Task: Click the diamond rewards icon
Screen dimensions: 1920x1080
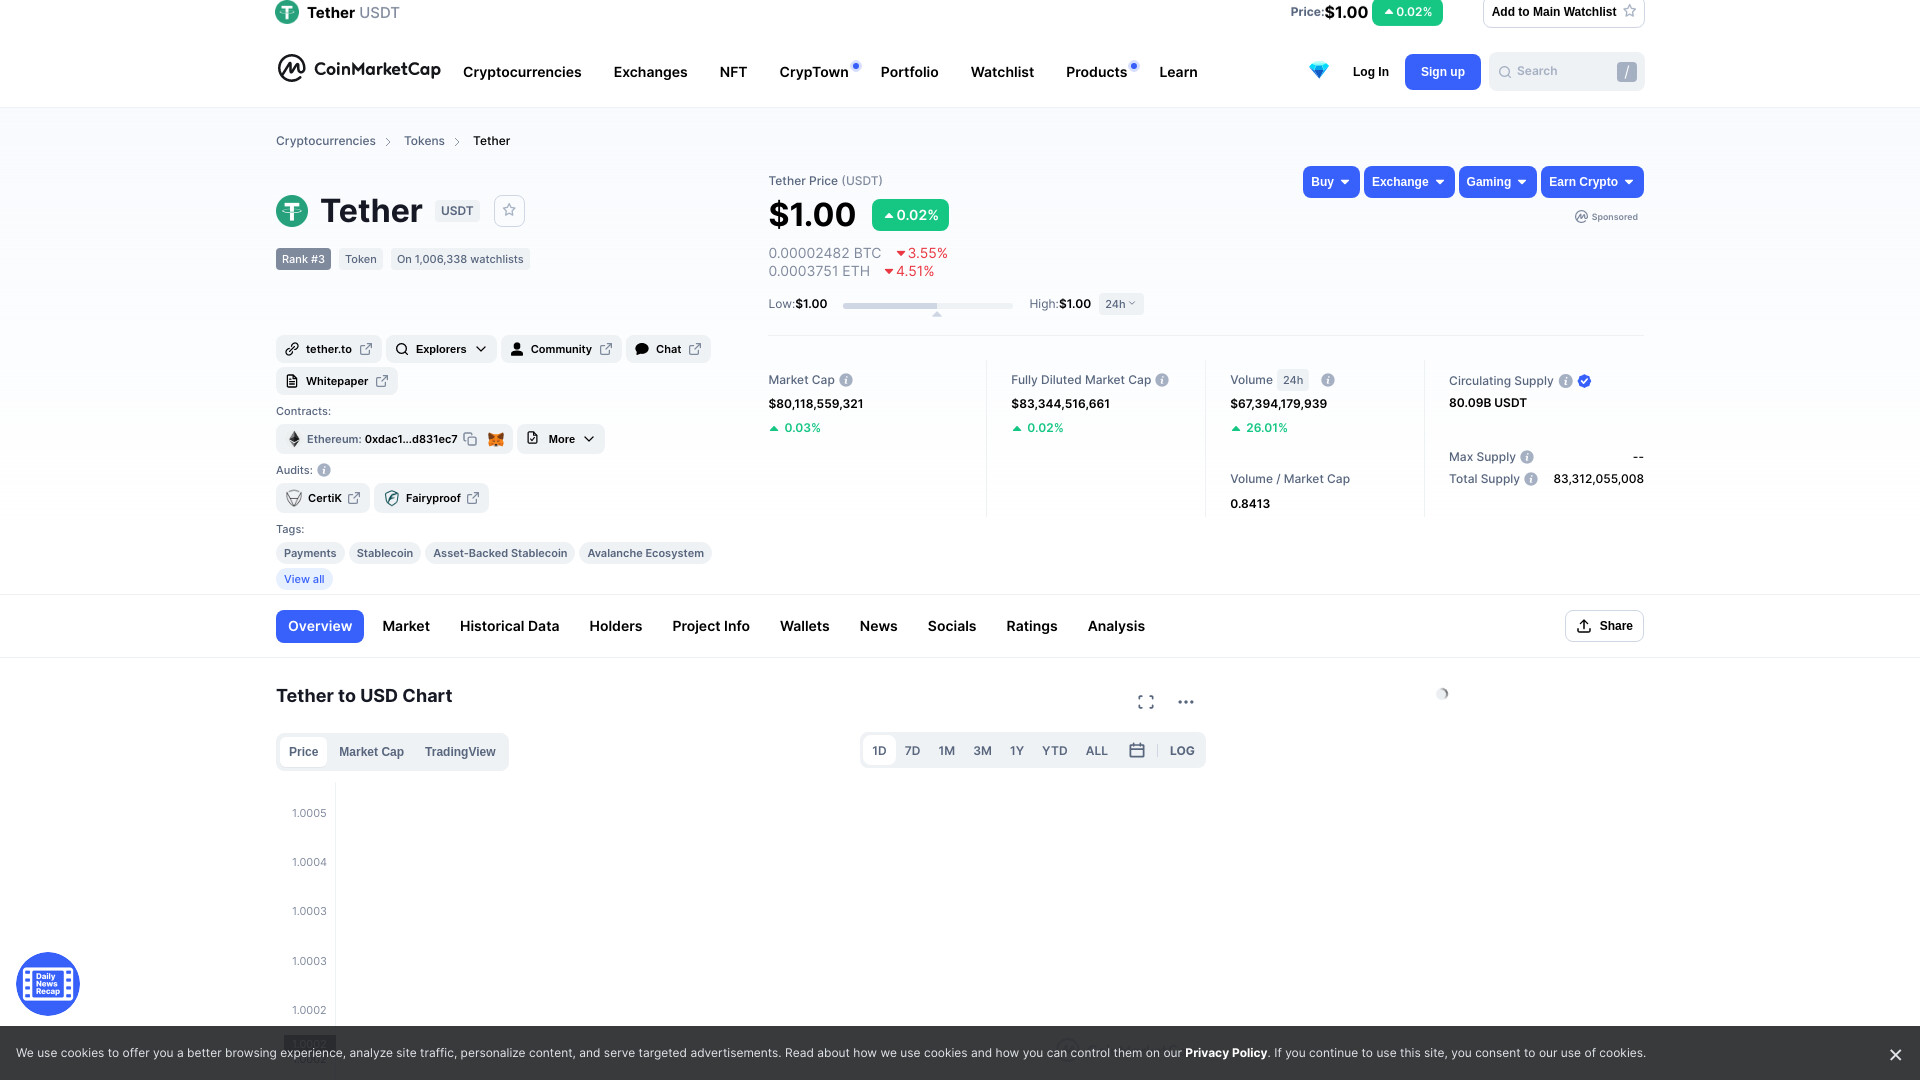Action: tap(1318, 71)
